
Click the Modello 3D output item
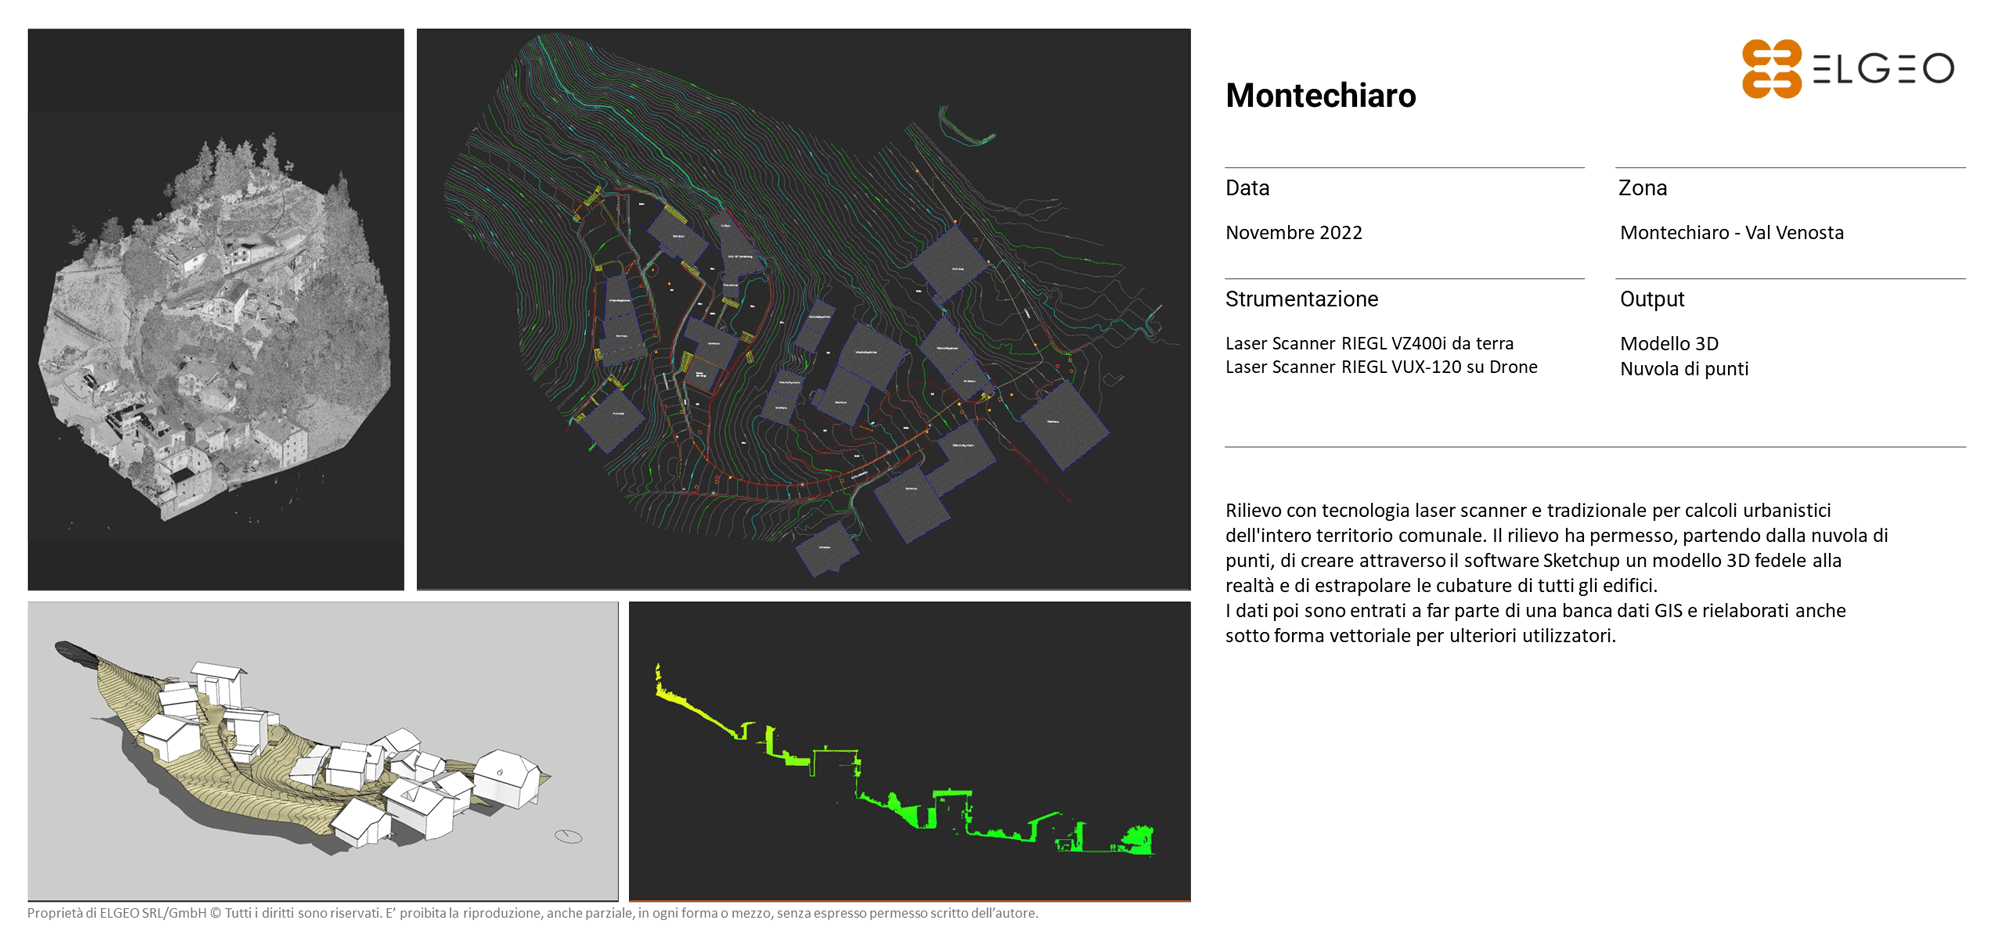tap(1669, 344)
